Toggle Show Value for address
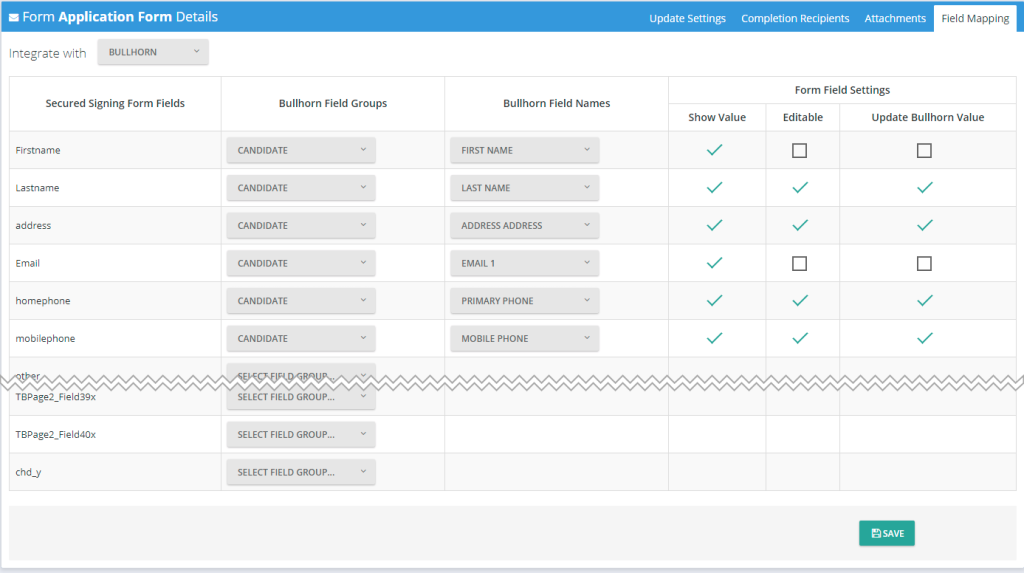The image size is (1024, 573). (714, 225)
